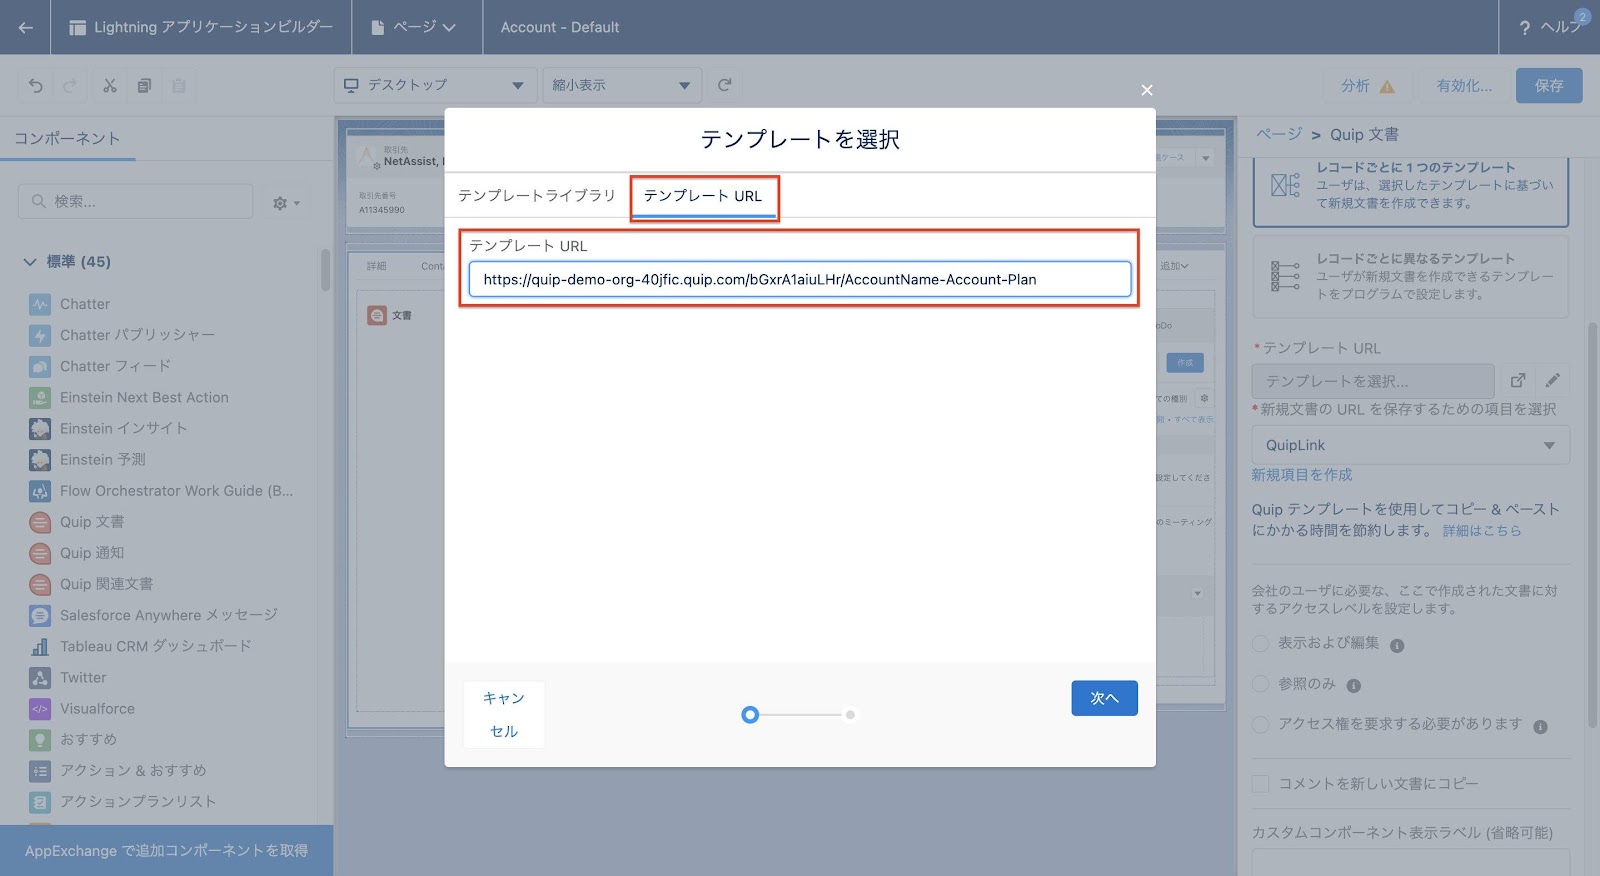Click the 分析 button
Screen dimensions: 1600x876
[1367, 86]
